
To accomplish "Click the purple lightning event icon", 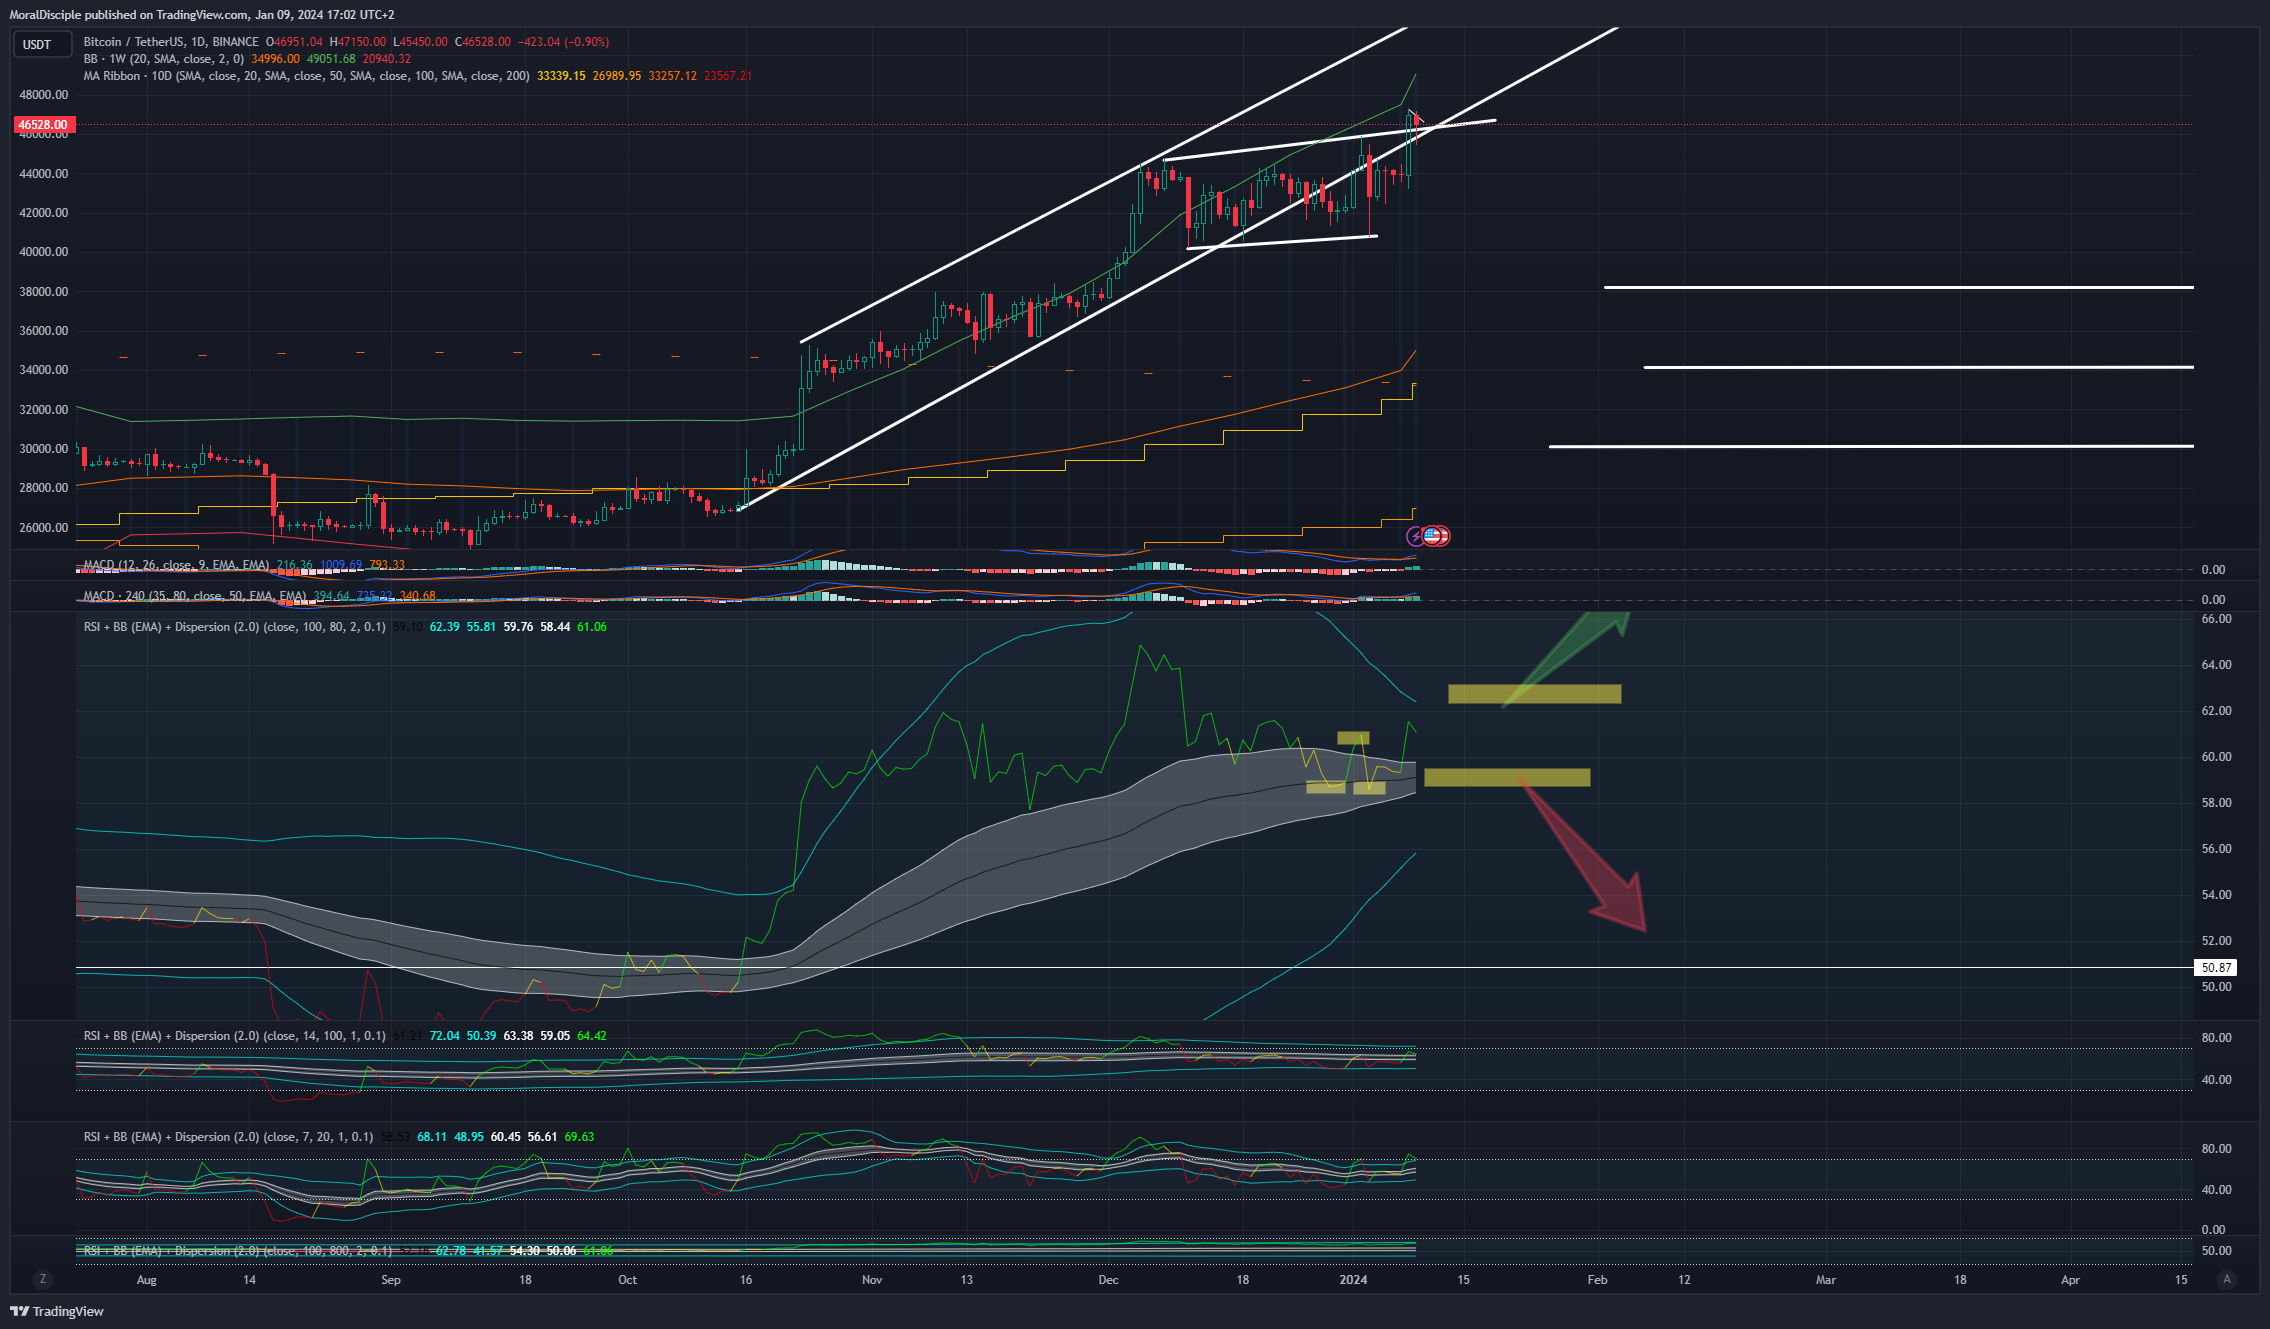I will coord(1416,537).
